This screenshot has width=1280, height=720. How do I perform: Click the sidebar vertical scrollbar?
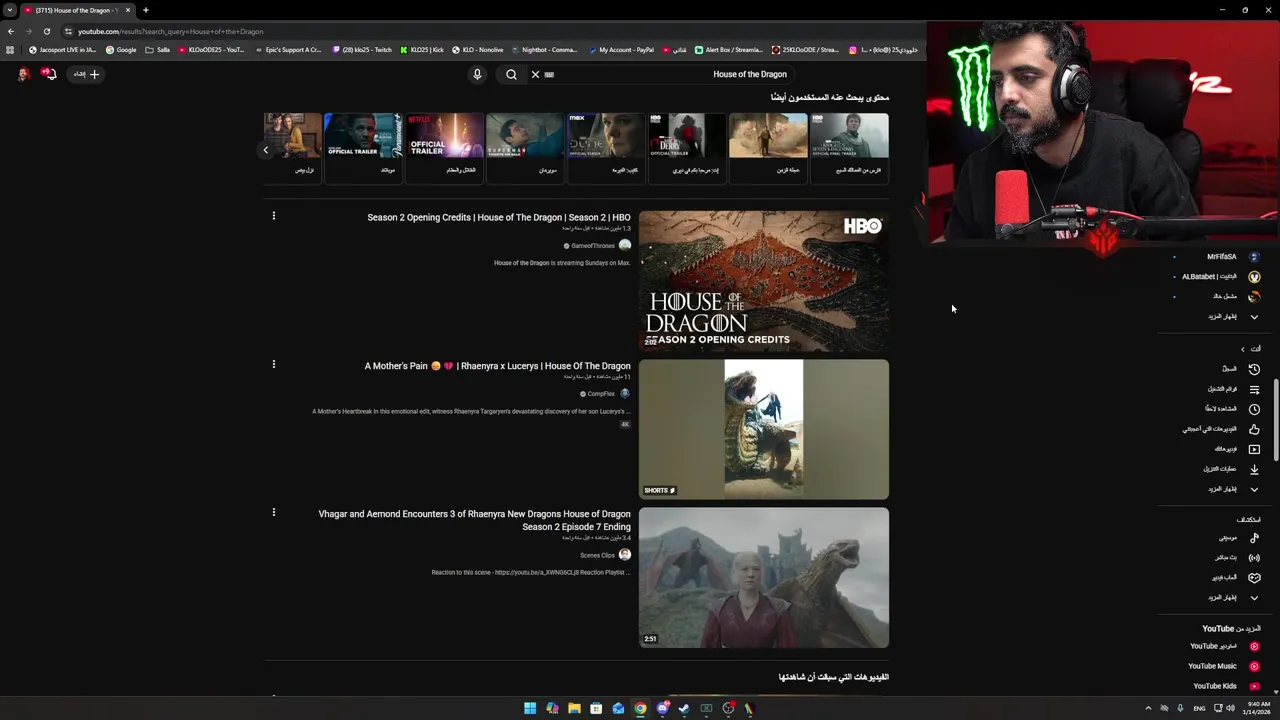(1275, 420)
